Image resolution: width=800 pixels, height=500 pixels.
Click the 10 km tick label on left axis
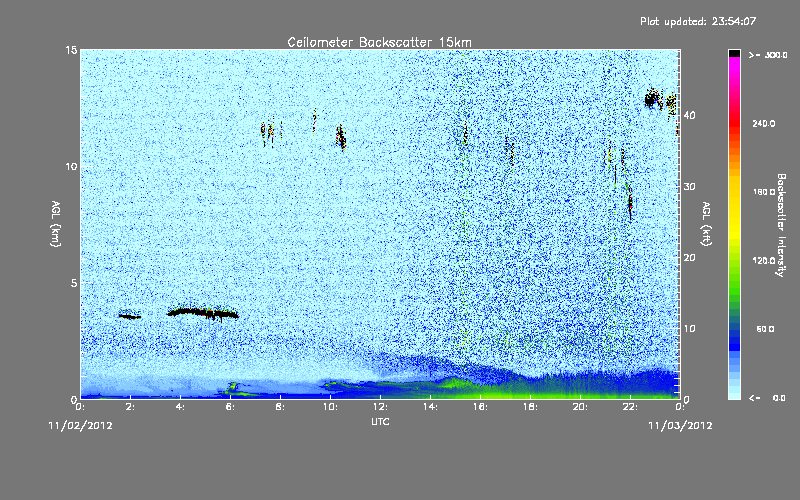click(71, 167)
